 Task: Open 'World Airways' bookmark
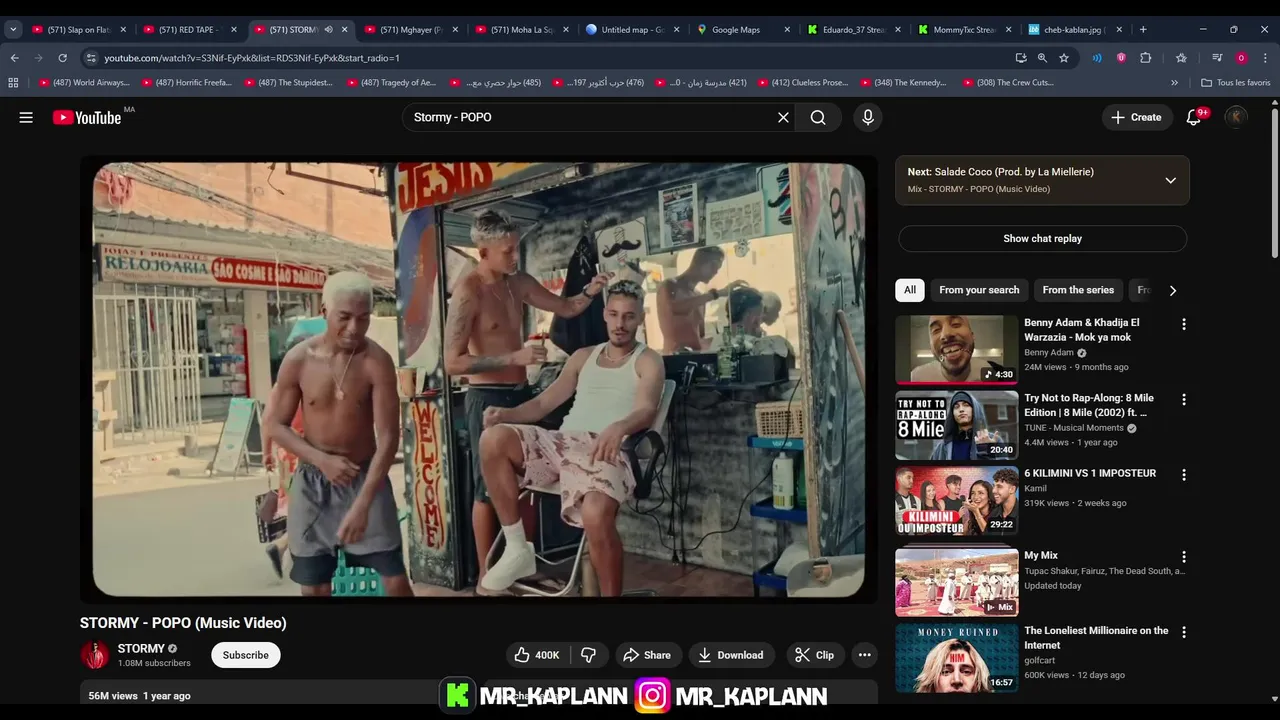coord(84,83)
